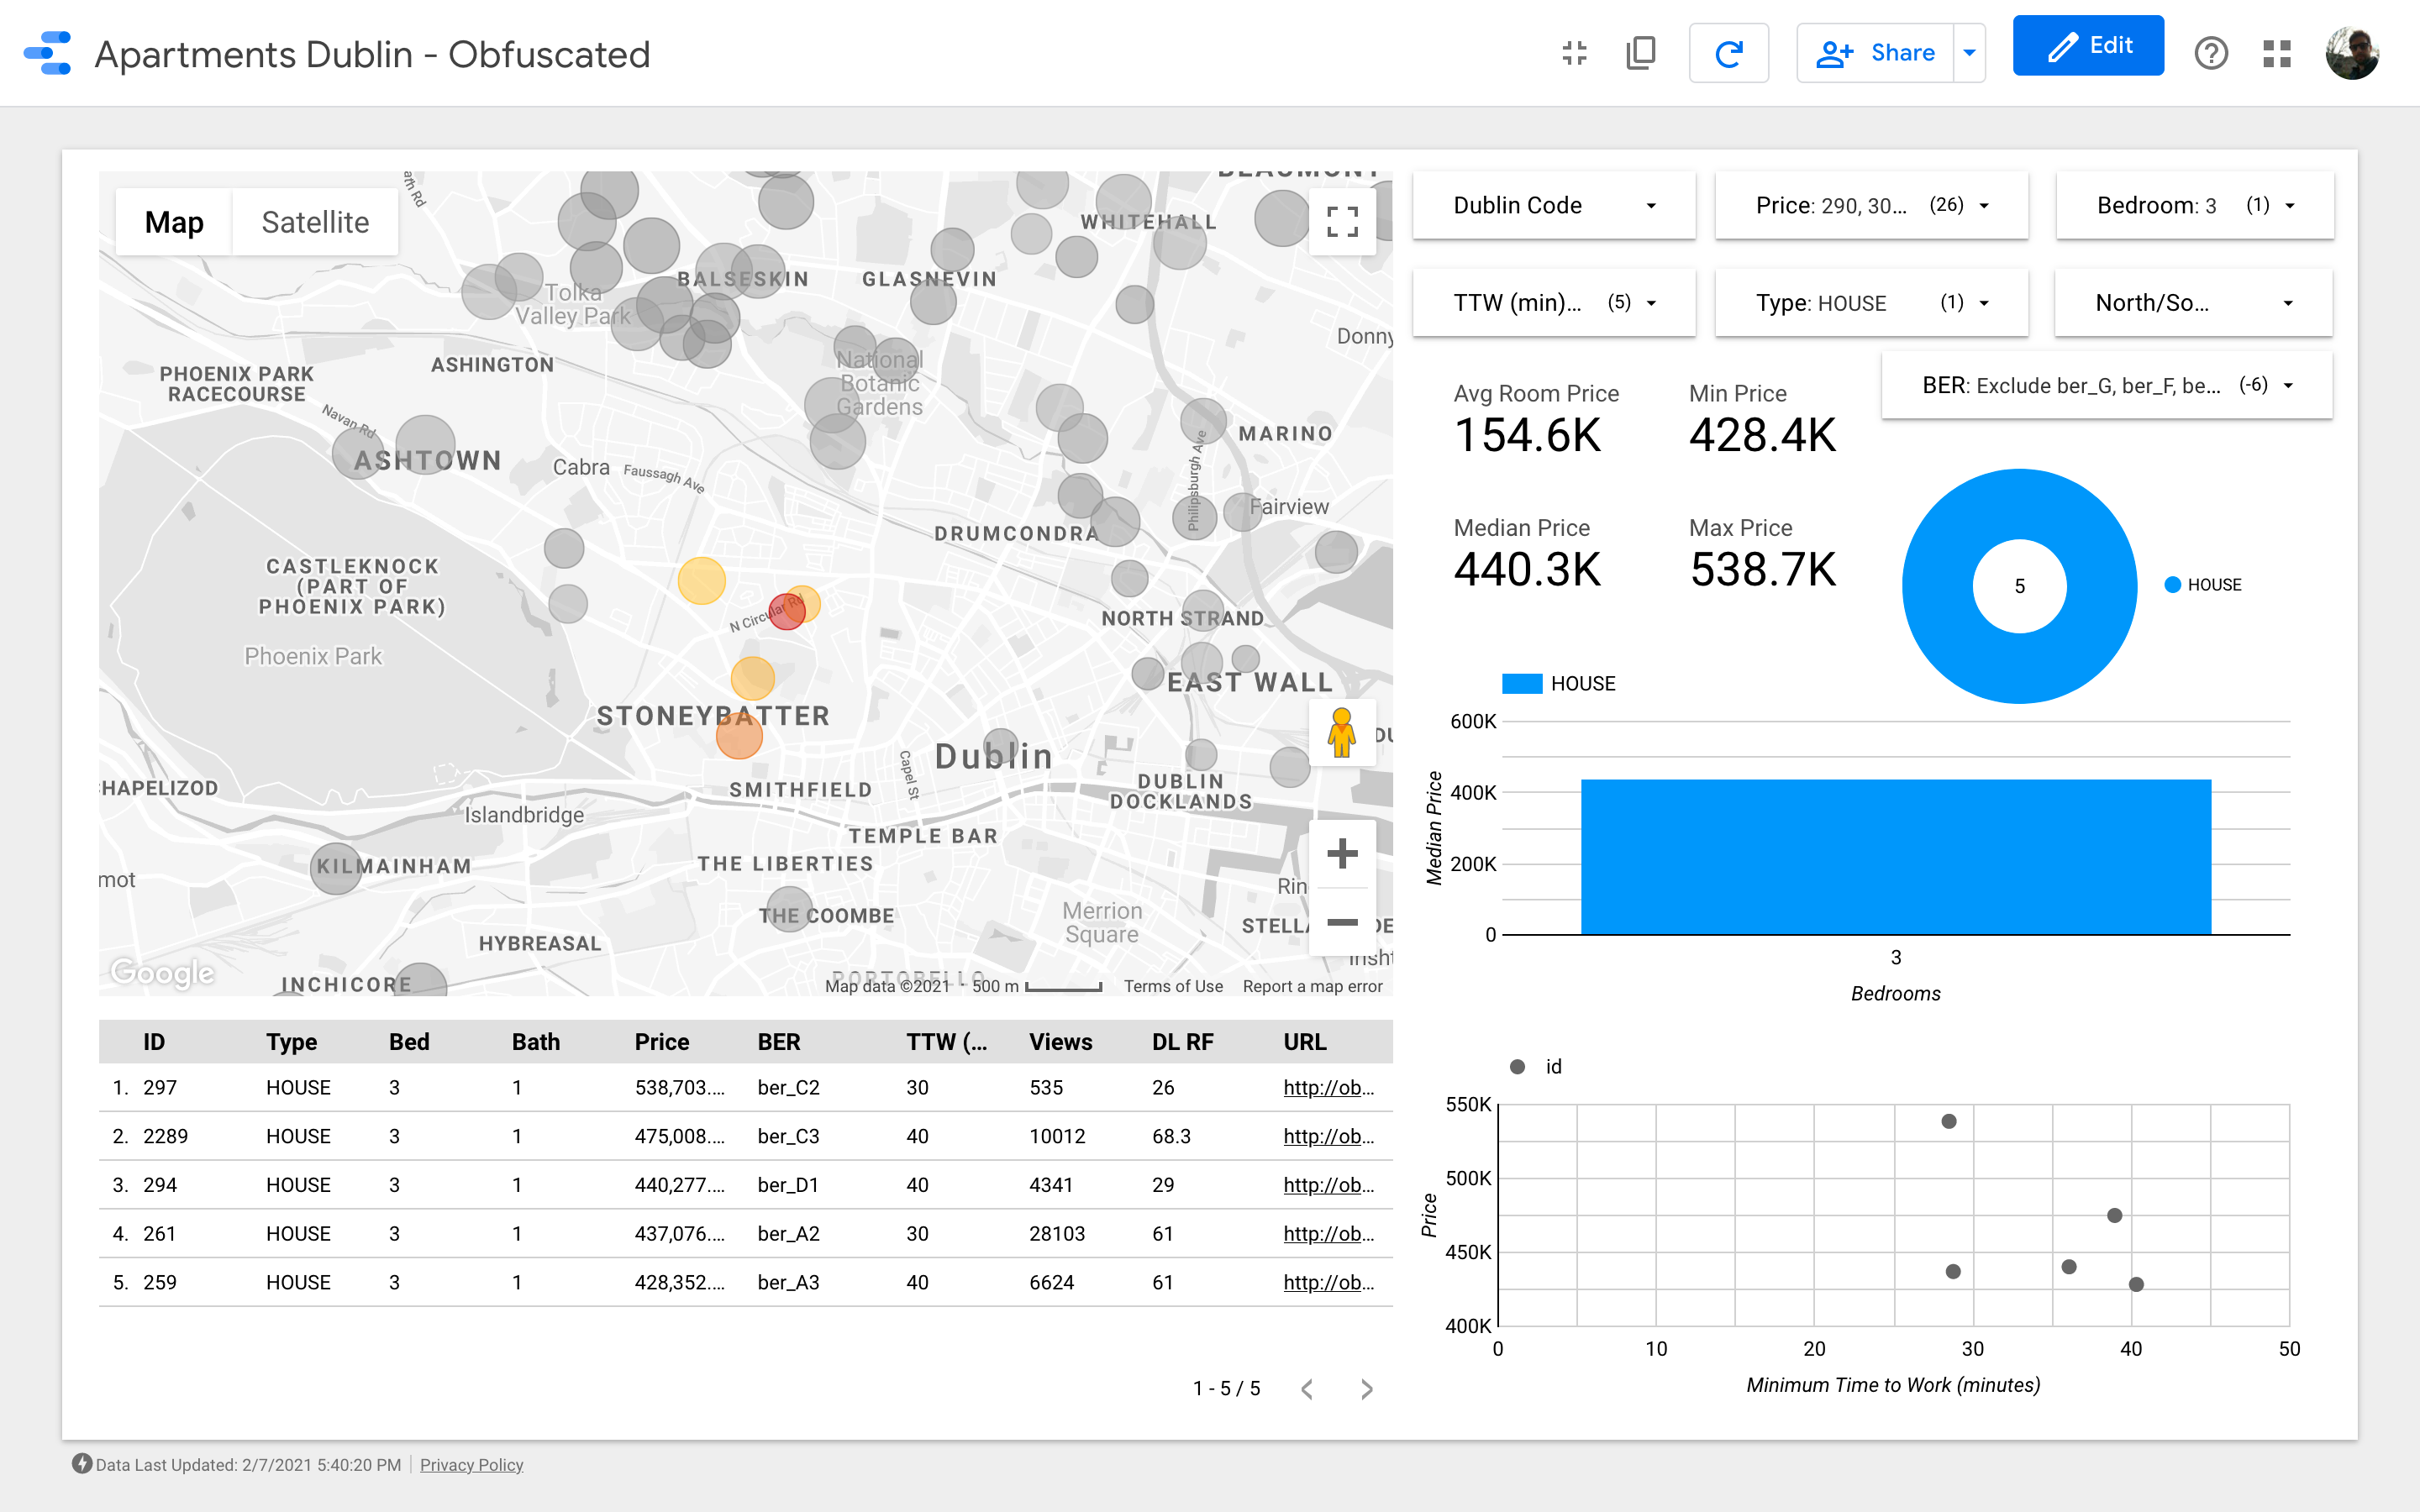
Task: Open the North/South filter dropdown
Action: [x=2194, y=303]
